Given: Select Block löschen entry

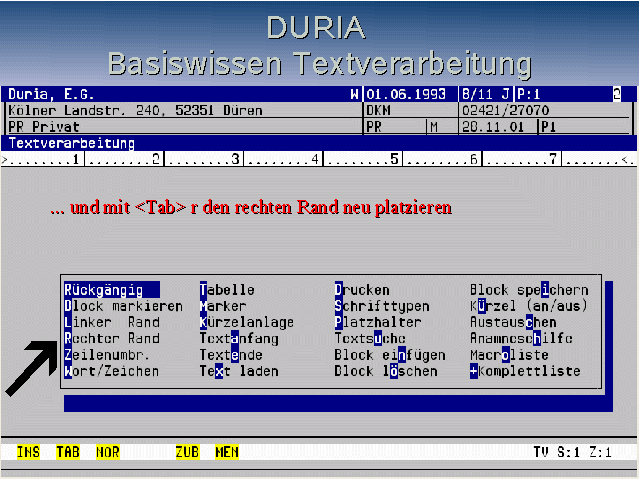Looking at the screenshot, I should (386, 371).
